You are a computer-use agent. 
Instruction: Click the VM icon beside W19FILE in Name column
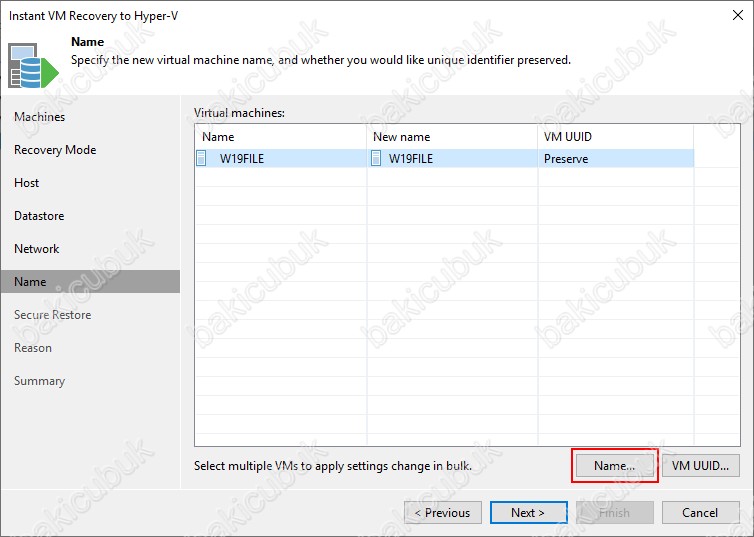(201, 158)
